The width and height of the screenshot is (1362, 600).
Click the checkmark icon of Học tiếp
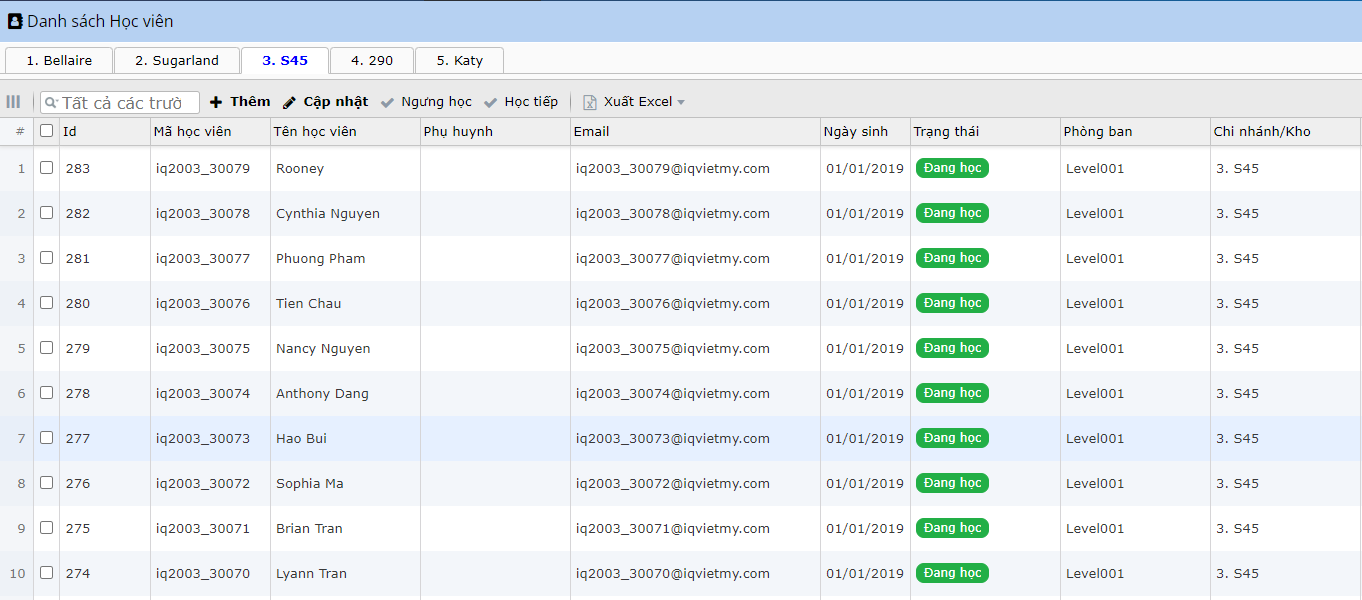click(x=491, y=102)
